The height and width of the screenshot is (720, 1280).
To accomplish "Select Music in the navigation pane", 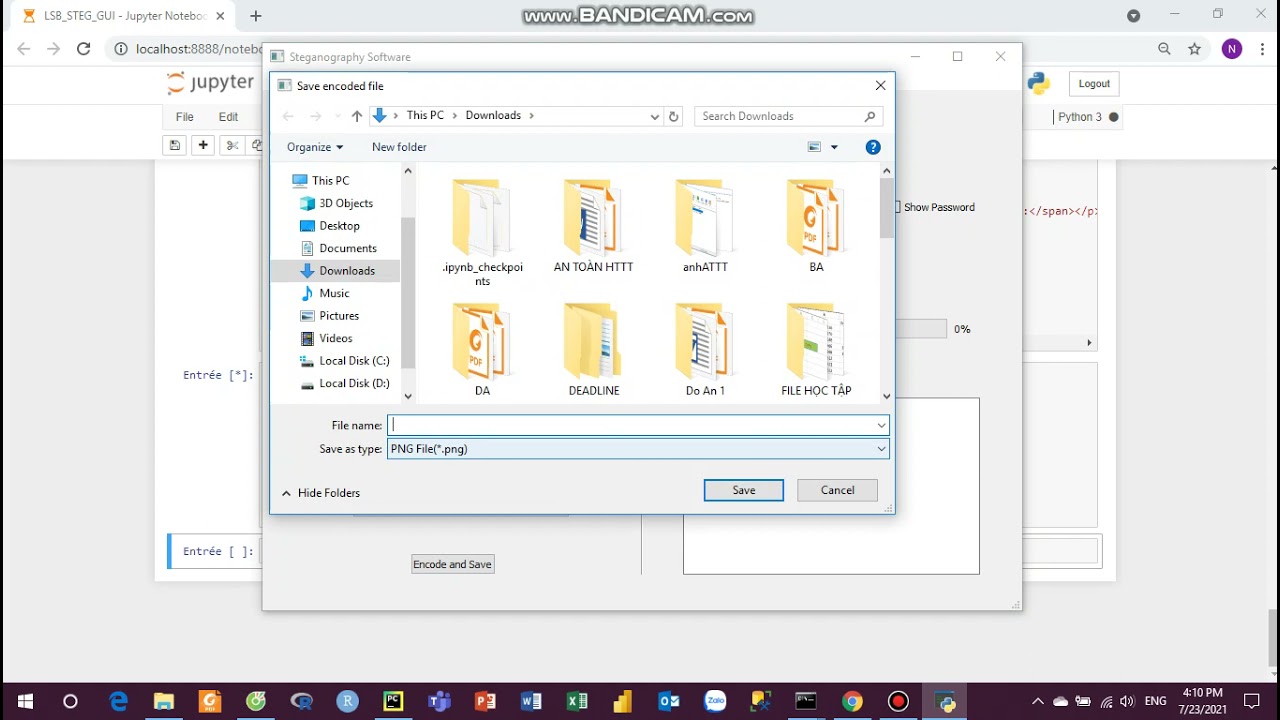I will 334,293.
